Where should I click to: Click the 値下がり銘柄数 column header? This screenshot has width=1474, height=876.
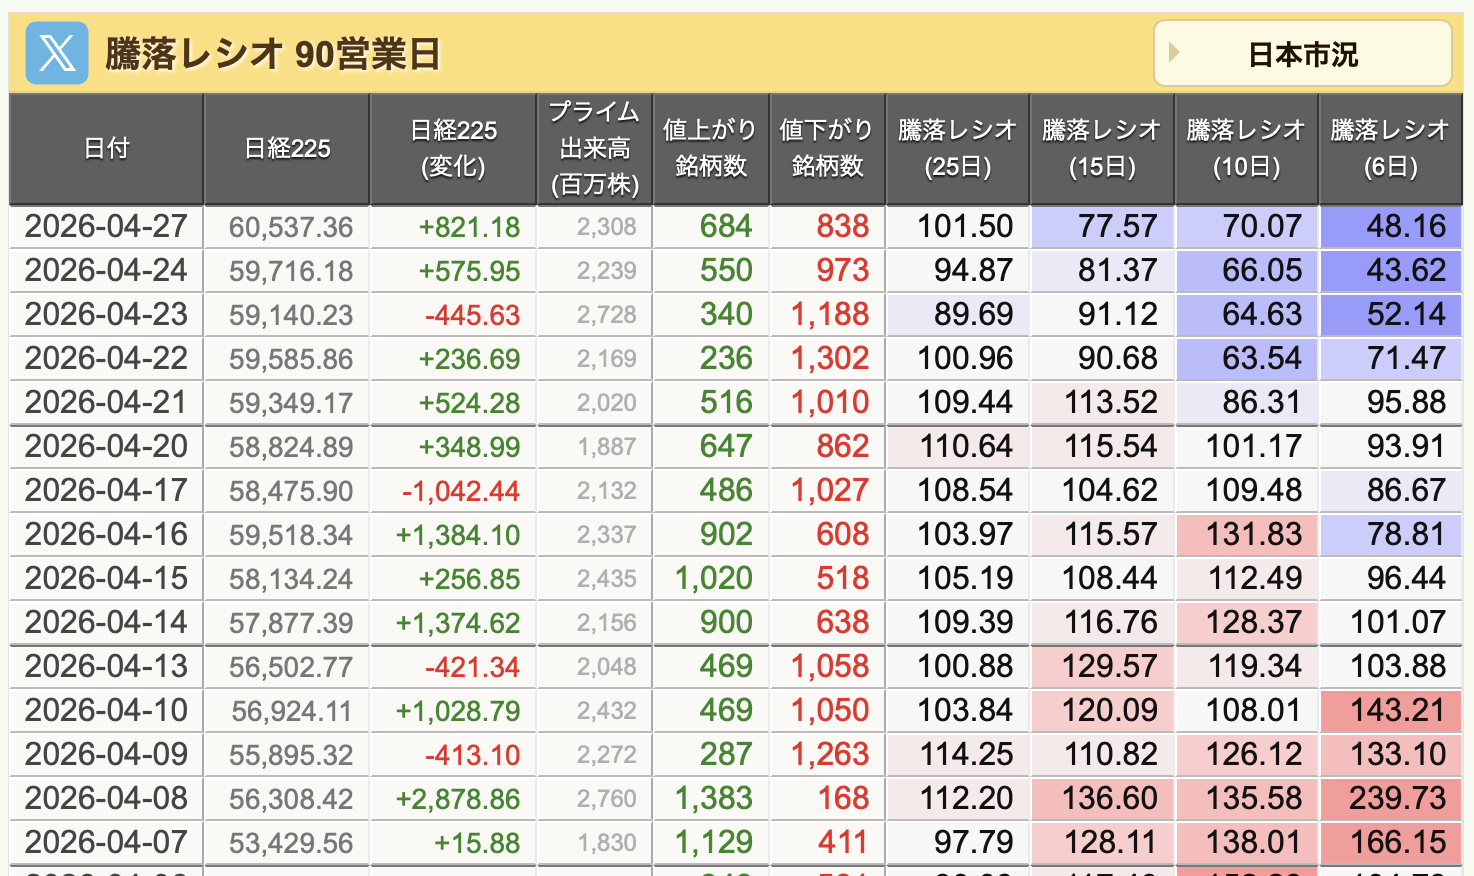point(827,149)
